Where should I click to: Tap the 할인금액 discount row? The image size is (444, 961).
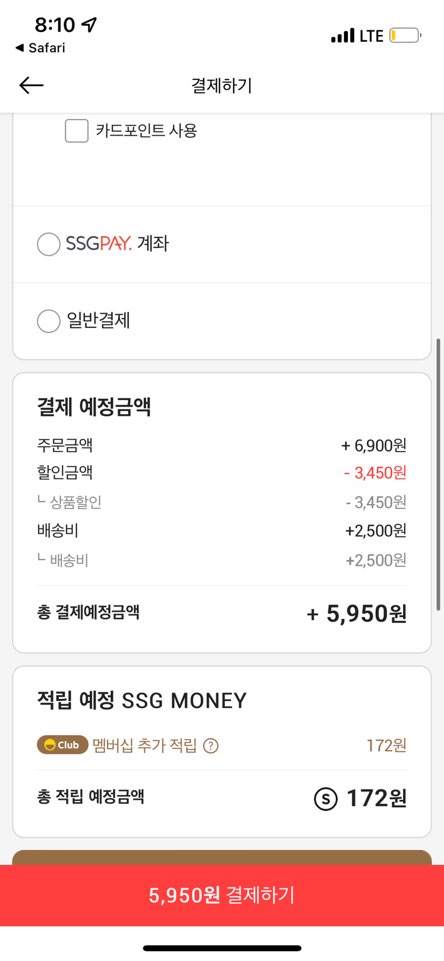pos(222,473)
